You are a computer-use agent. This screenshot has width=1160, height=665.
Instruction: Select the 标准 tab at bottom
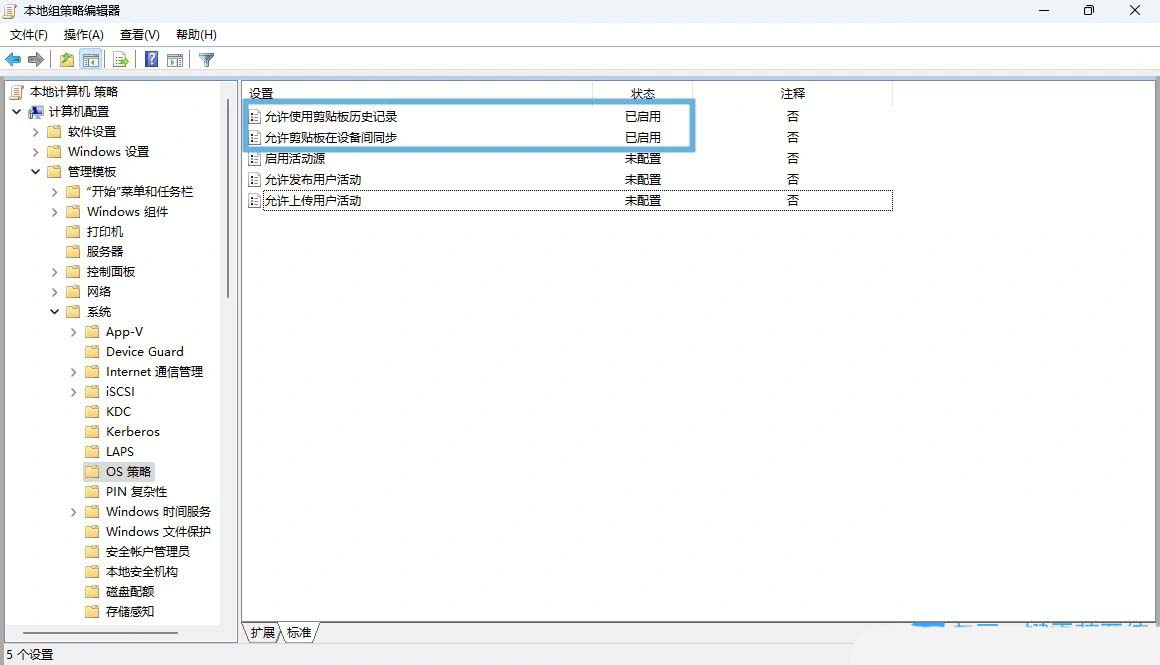(299, 633)
